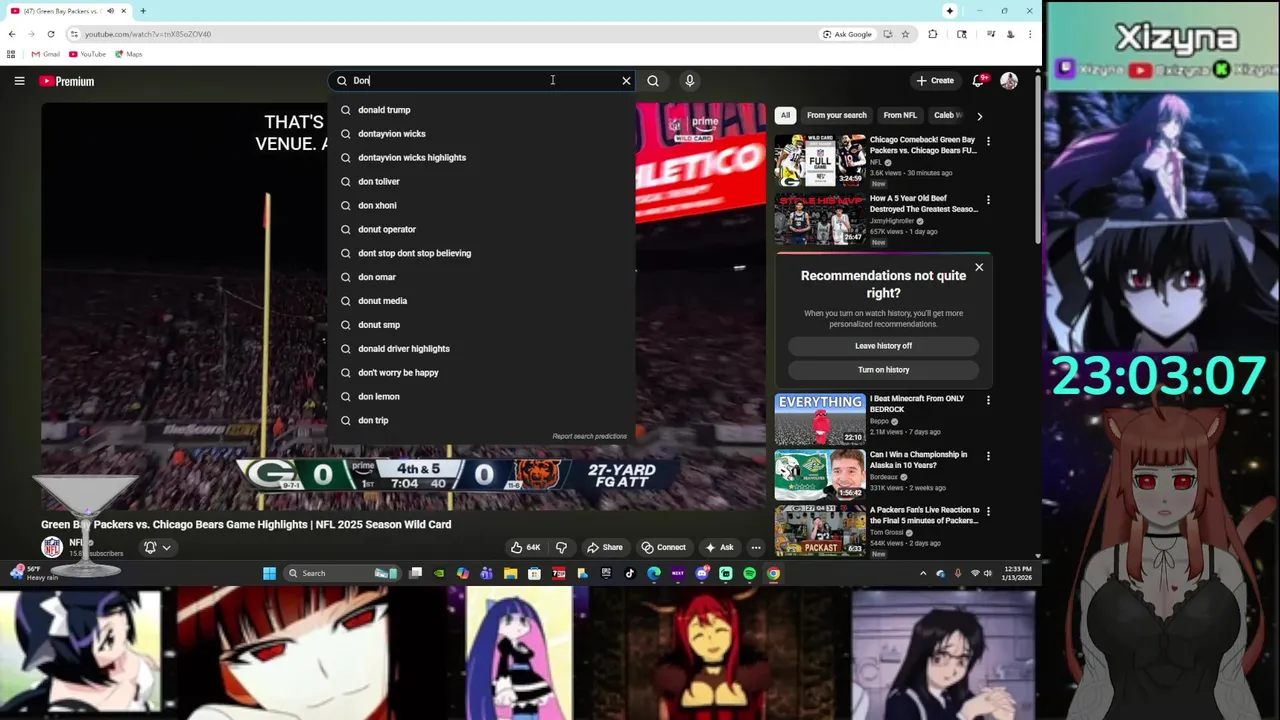The image size is (1280, 720).
Task: Choose 'don lemon' suggestion
Action: click(481, 397)
